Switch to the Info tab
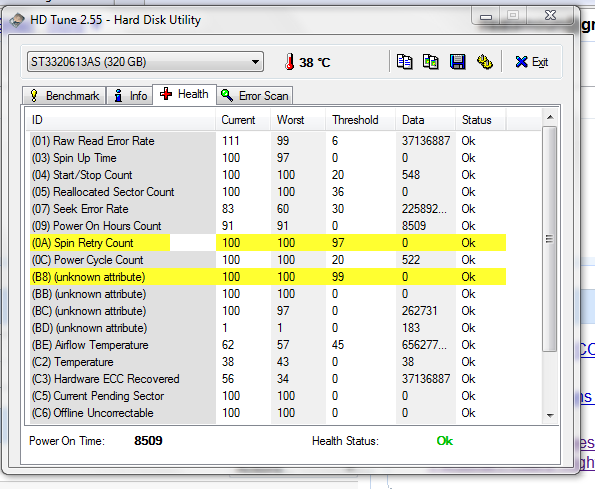Viewport: 595px width, 489px height. [x=129, y=96]
